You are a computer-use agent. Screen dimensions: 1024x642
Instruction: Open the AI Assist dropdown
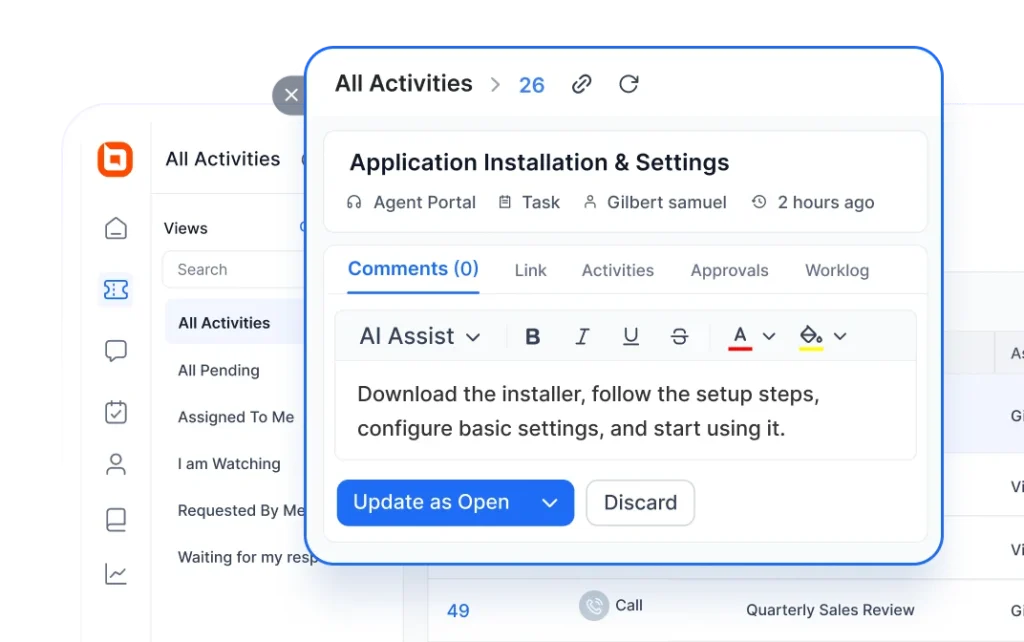418,337
